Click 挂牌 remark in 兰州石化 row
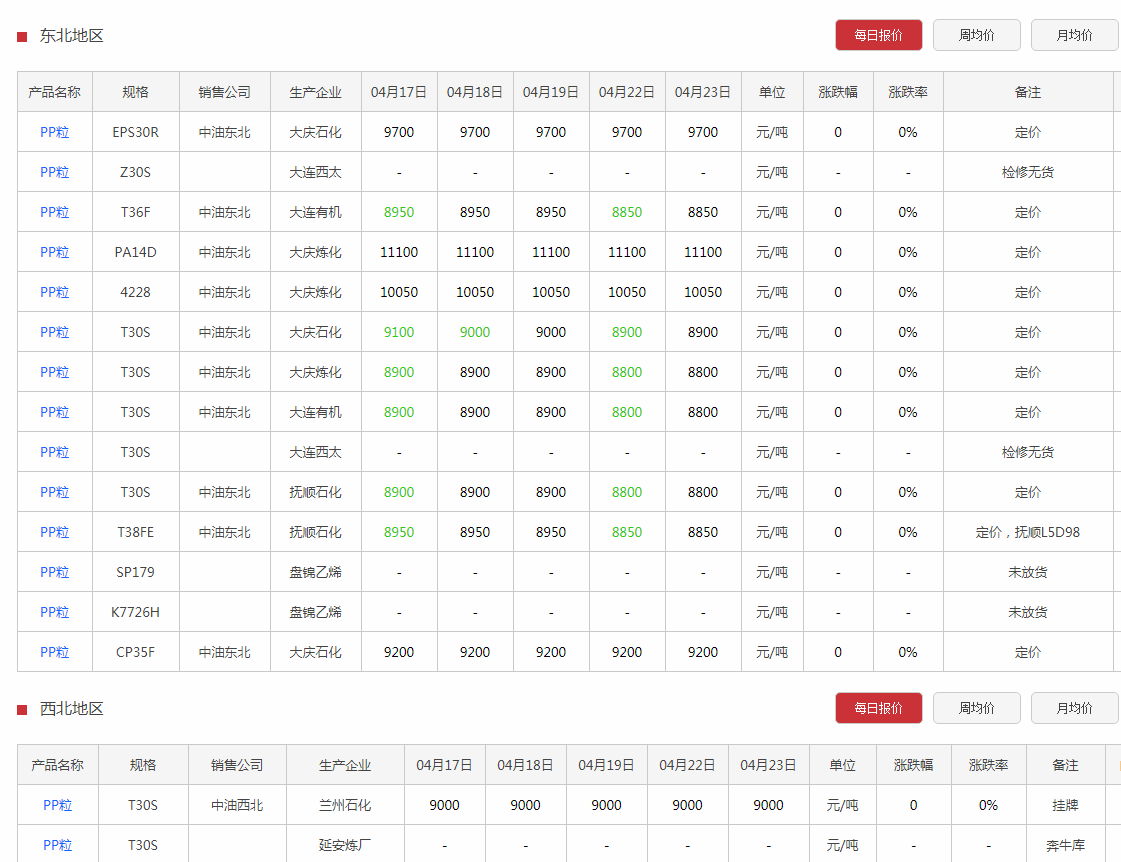 click(x=1065, y=806)
